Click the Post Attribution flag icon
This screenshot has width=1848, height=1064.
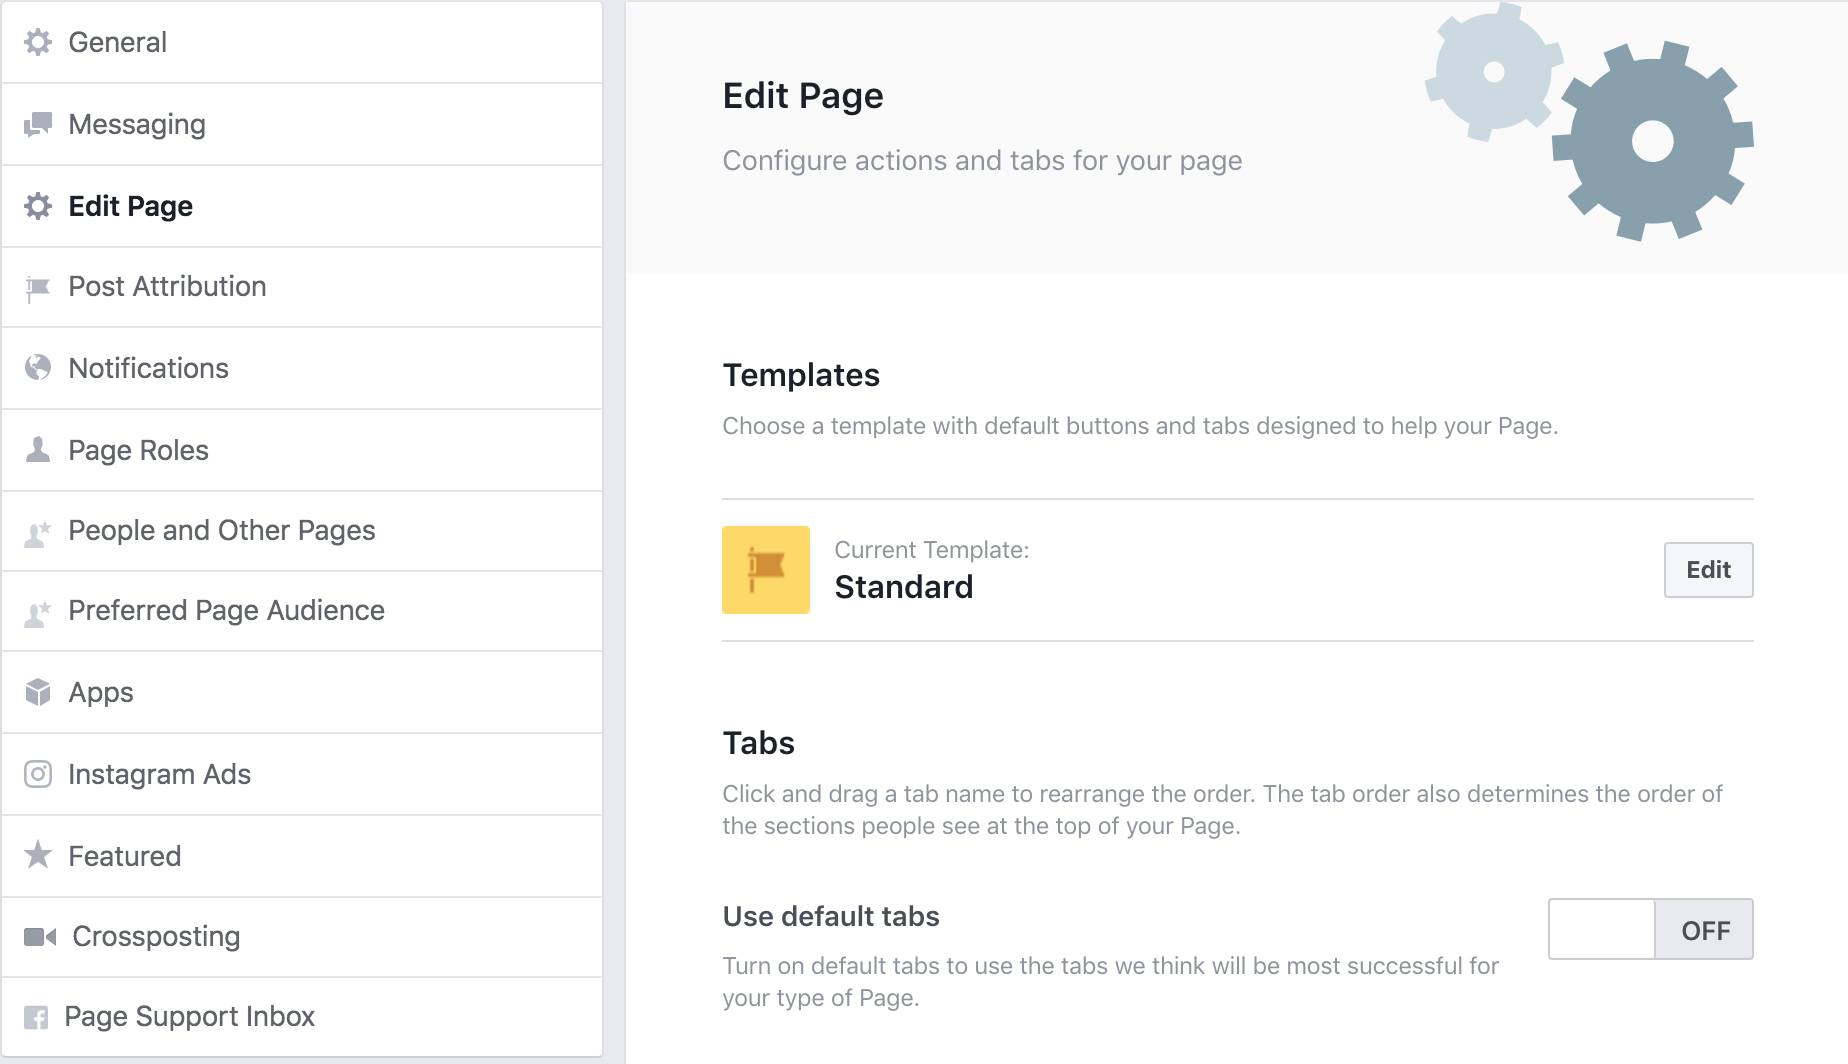(38, 288)
